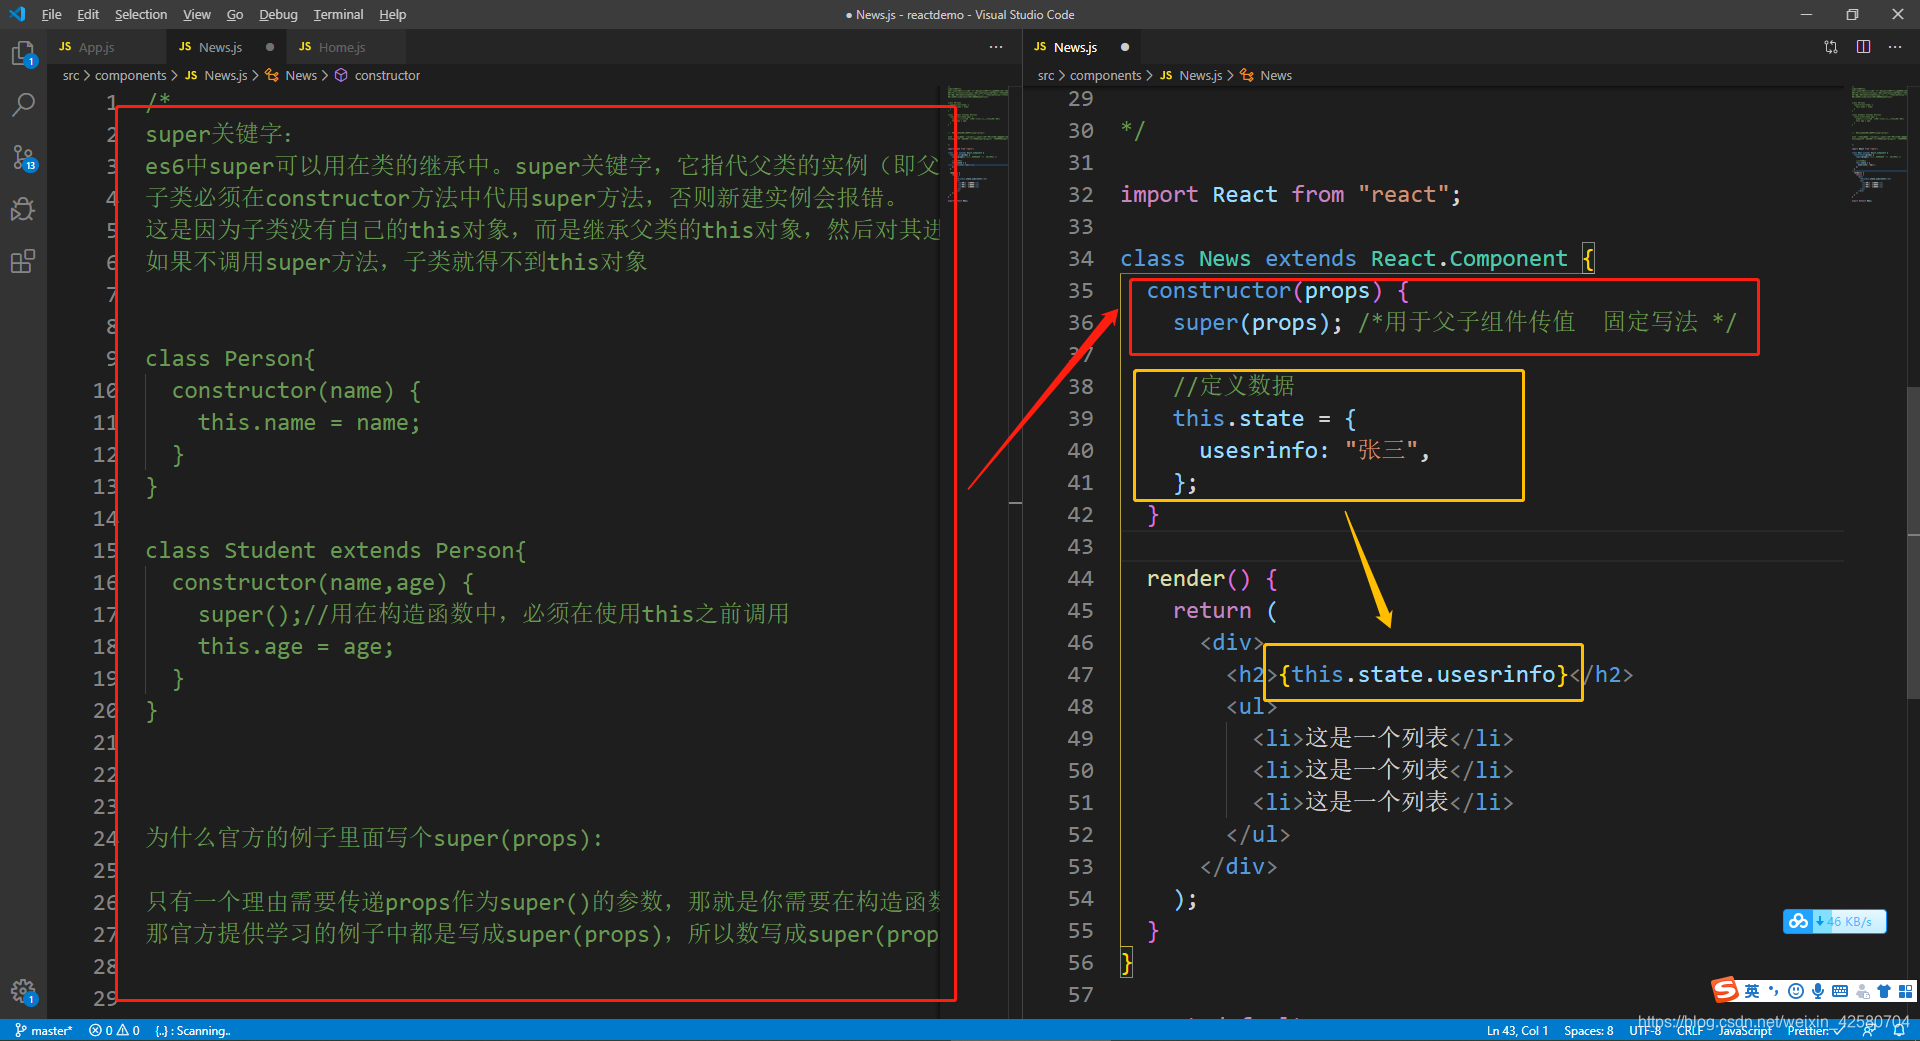Expand 'components' breadcrumb in left editor
Viewport: 1920px width, 1041px height.
pos(131,75)
